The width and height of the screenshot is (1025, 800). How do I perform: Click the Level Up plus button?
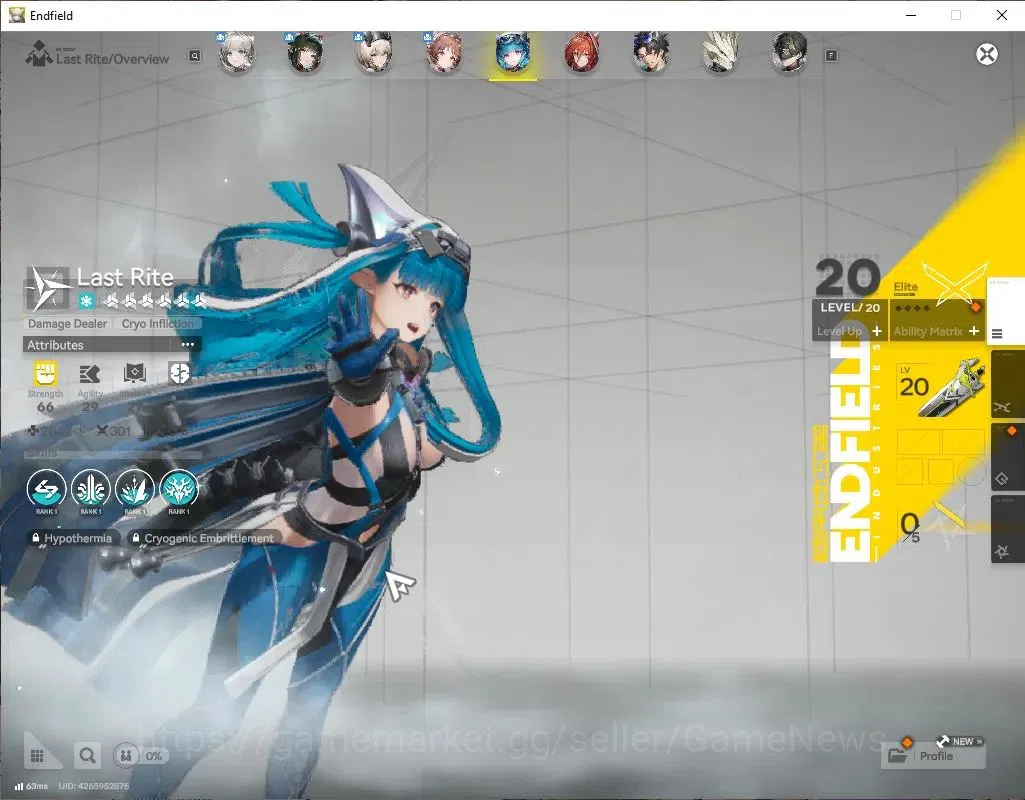point(877,331)
